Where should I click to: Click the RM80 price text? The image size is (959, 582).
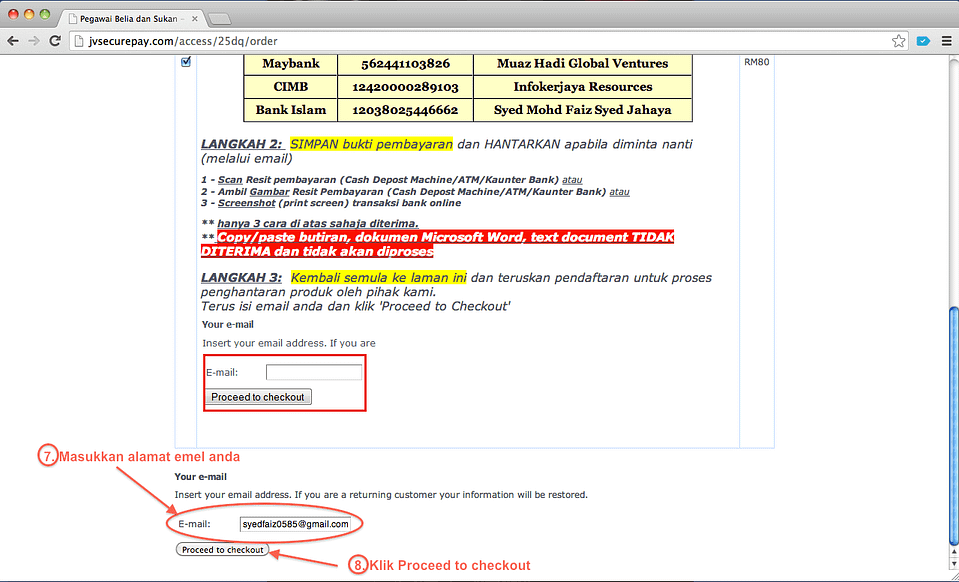coord(757,62)
